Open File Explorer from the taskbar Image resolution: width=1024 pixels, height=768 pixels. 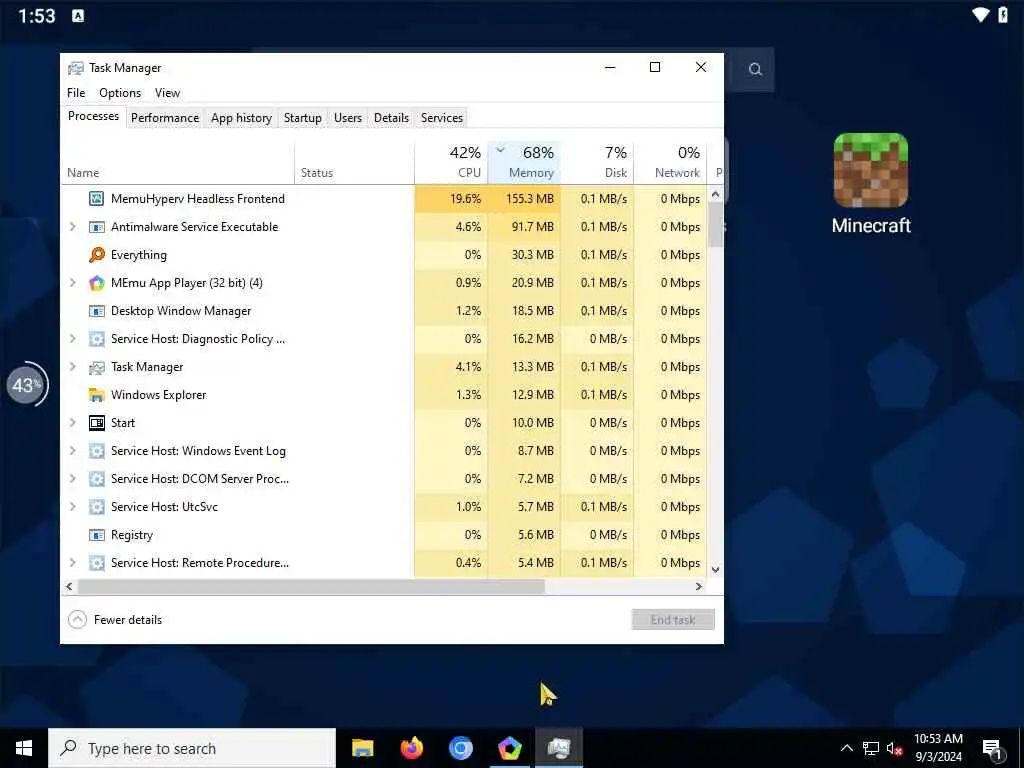pyautogui.click(x=362, y=748)
